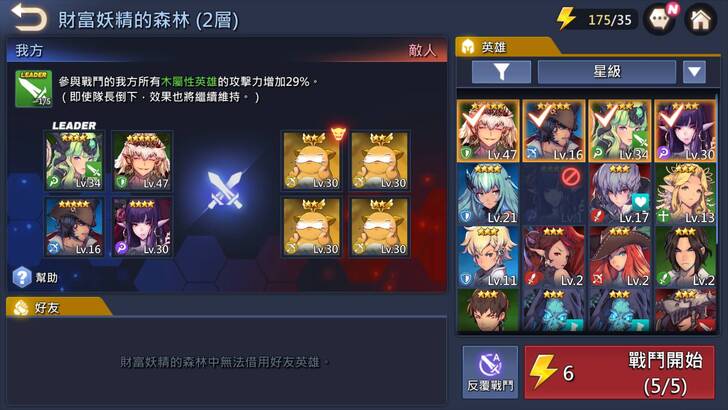Toggle 反覆戰鬥 repeat battle mode
Image resolution: width=728 pixels, height=410 pixels.
[490, 372]
